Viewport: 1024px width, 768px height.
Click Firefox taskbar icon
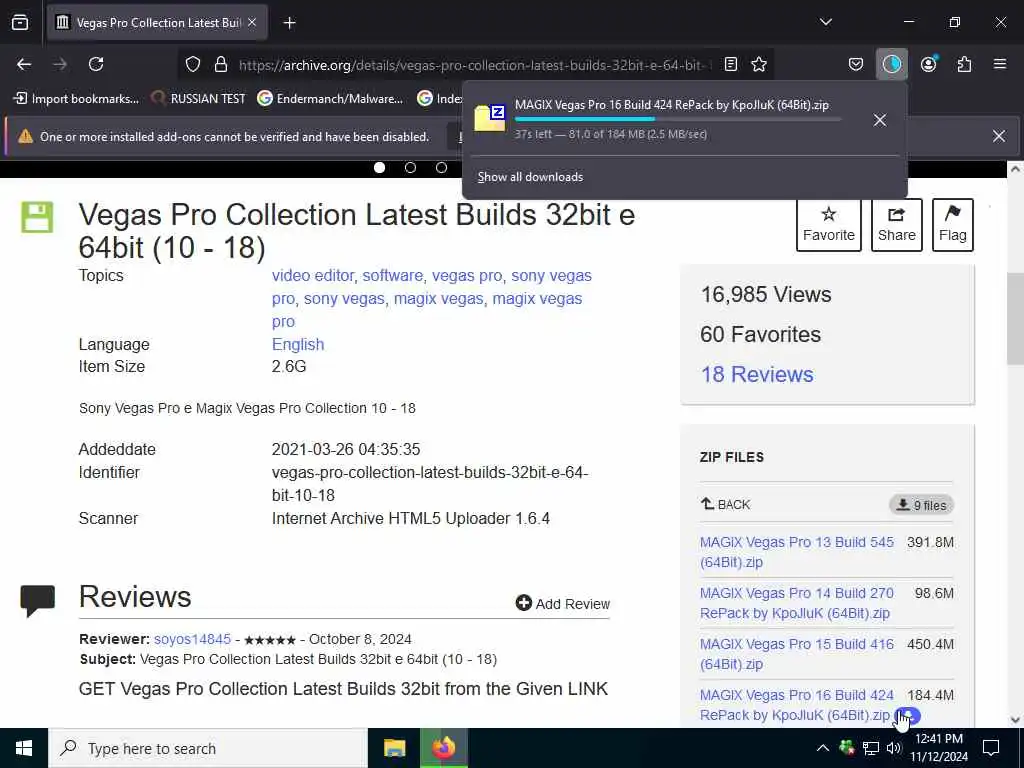(x=444, y=748)
